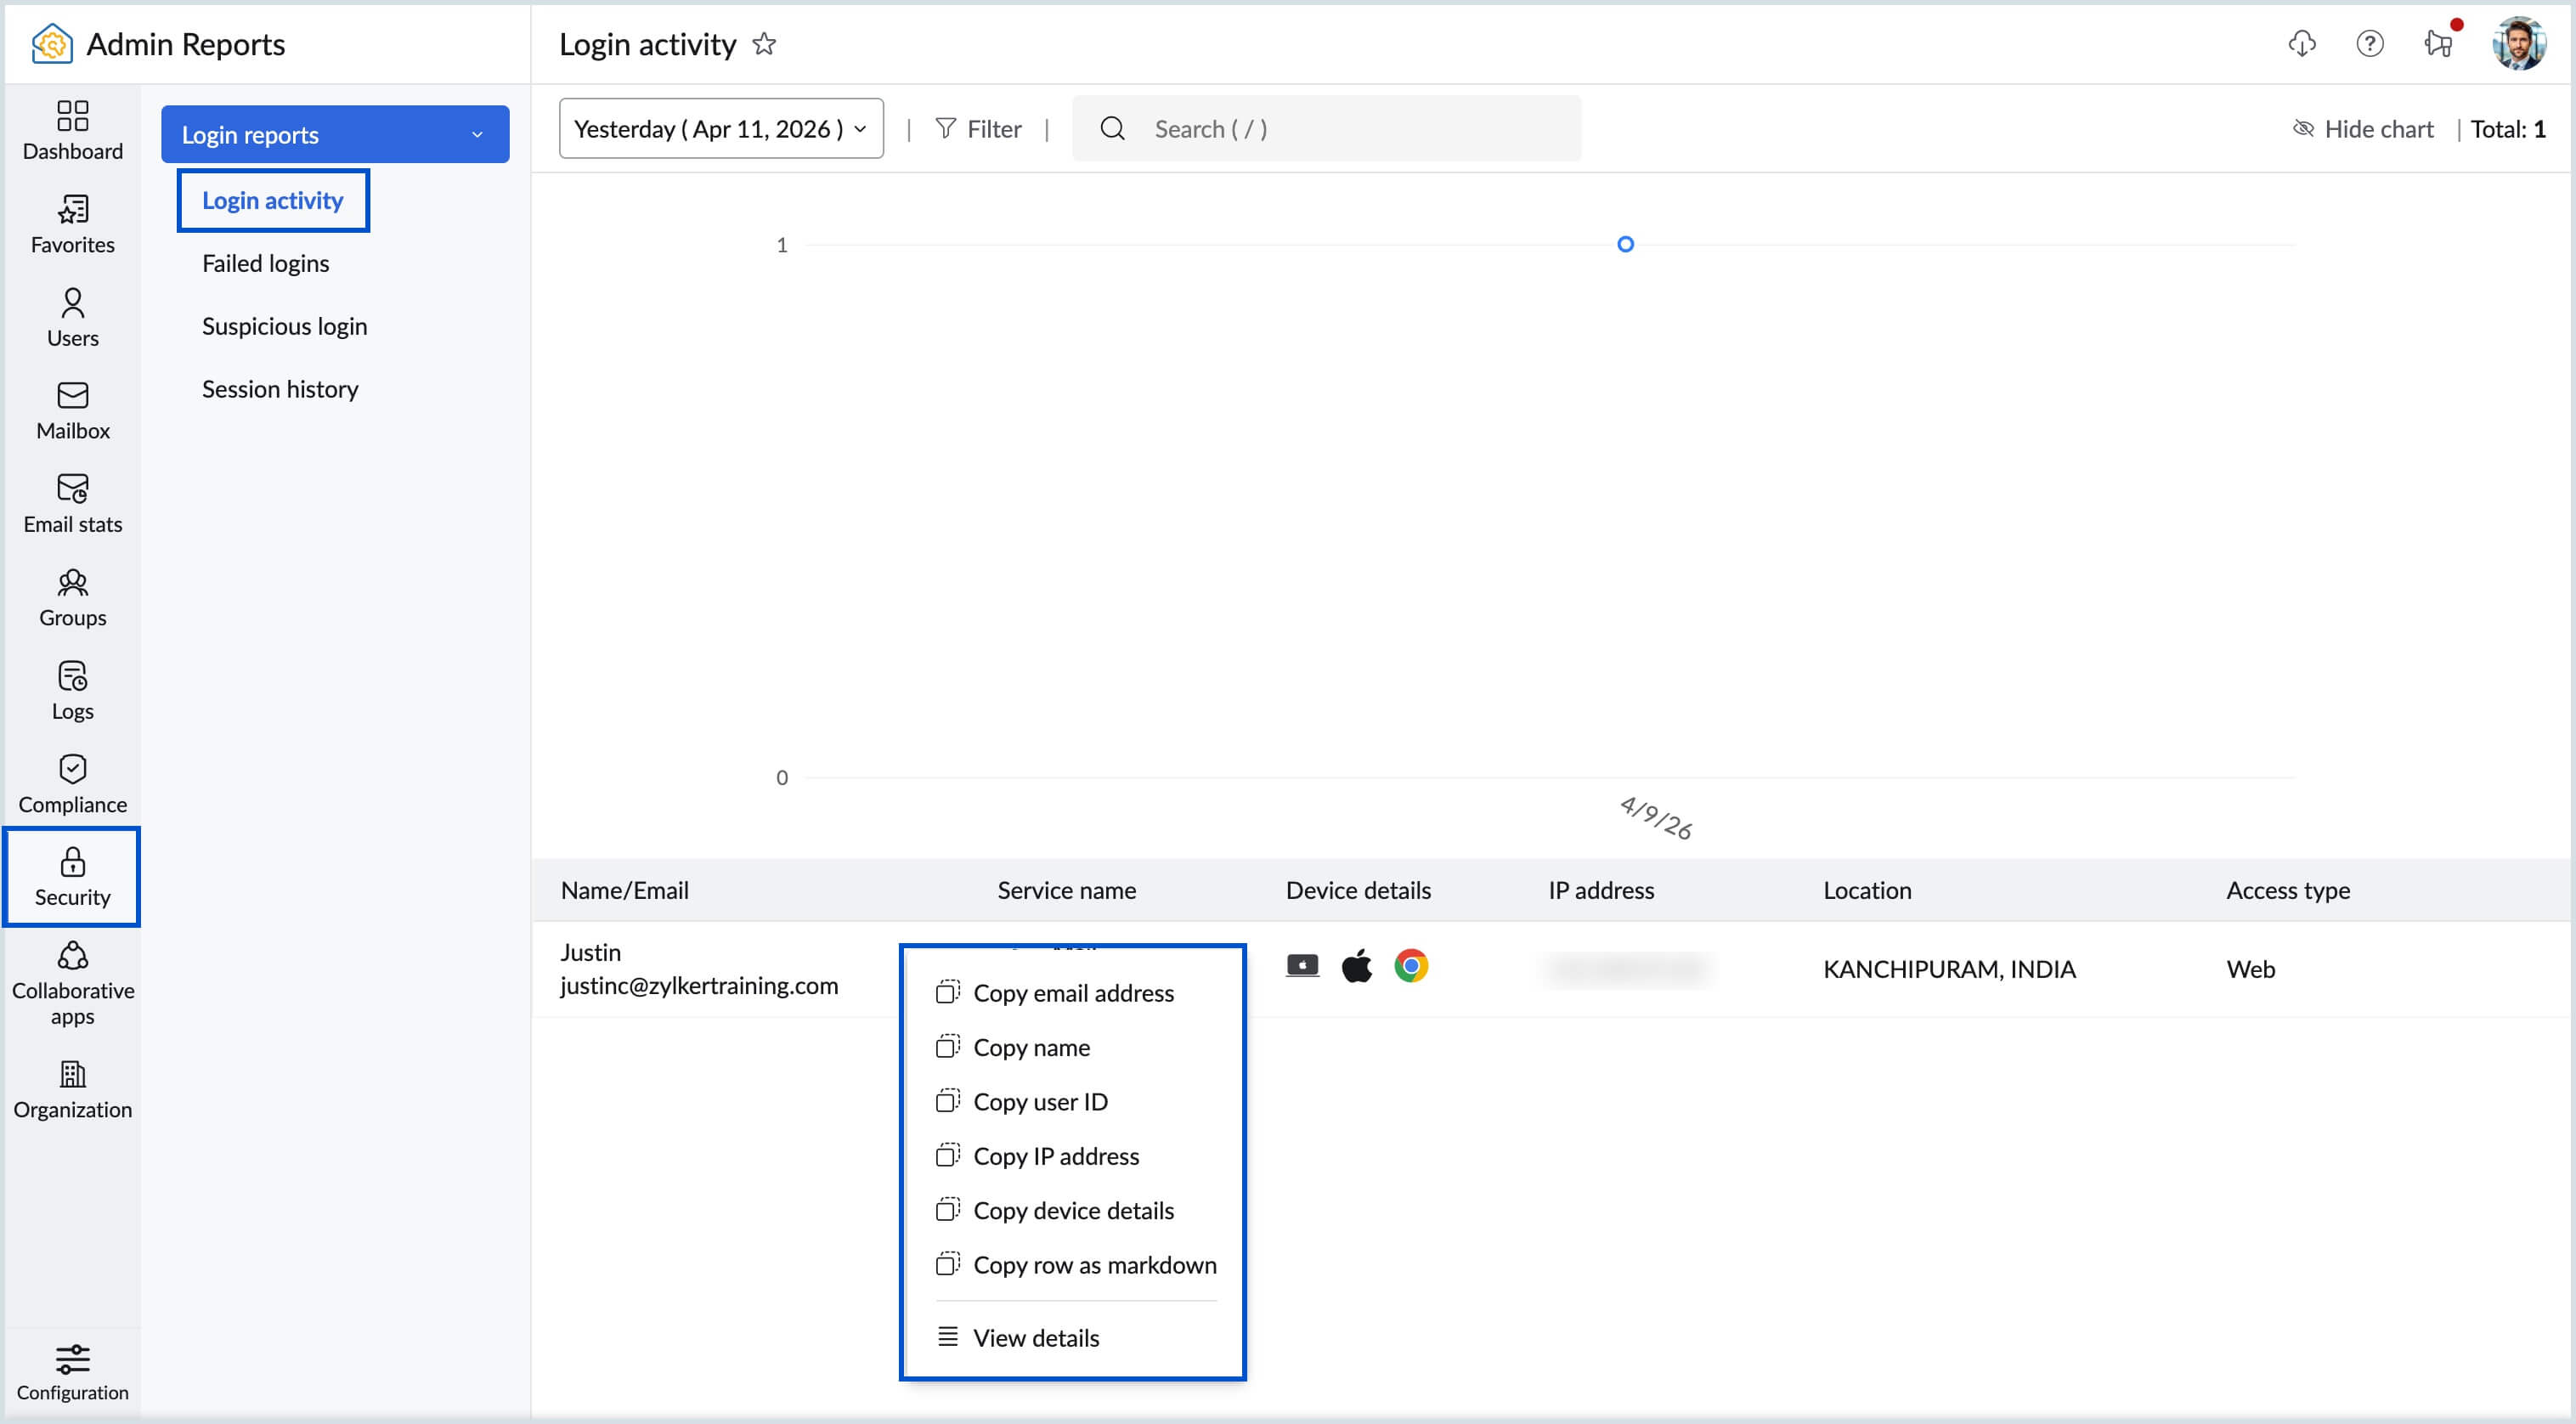Click the Chrome browser icon in device details

1412,965
